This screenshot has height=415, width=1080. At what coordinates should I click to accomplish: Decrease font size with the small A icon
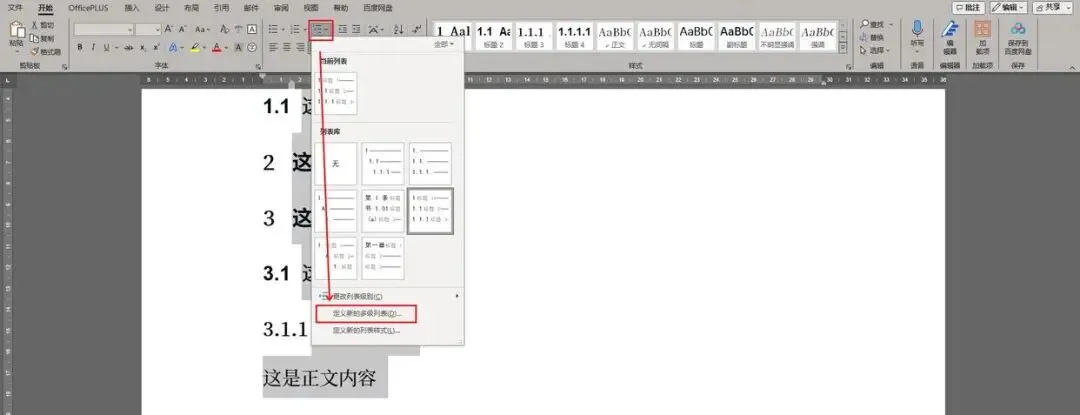click(183, 29)
